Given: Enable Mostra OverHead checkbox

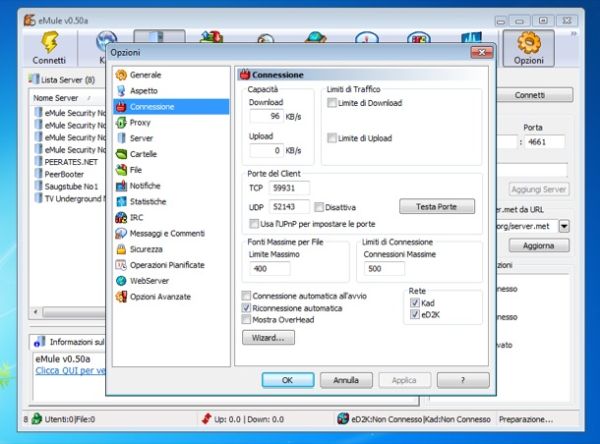Looking at the screenshot, I should click(x=246, y=320).
